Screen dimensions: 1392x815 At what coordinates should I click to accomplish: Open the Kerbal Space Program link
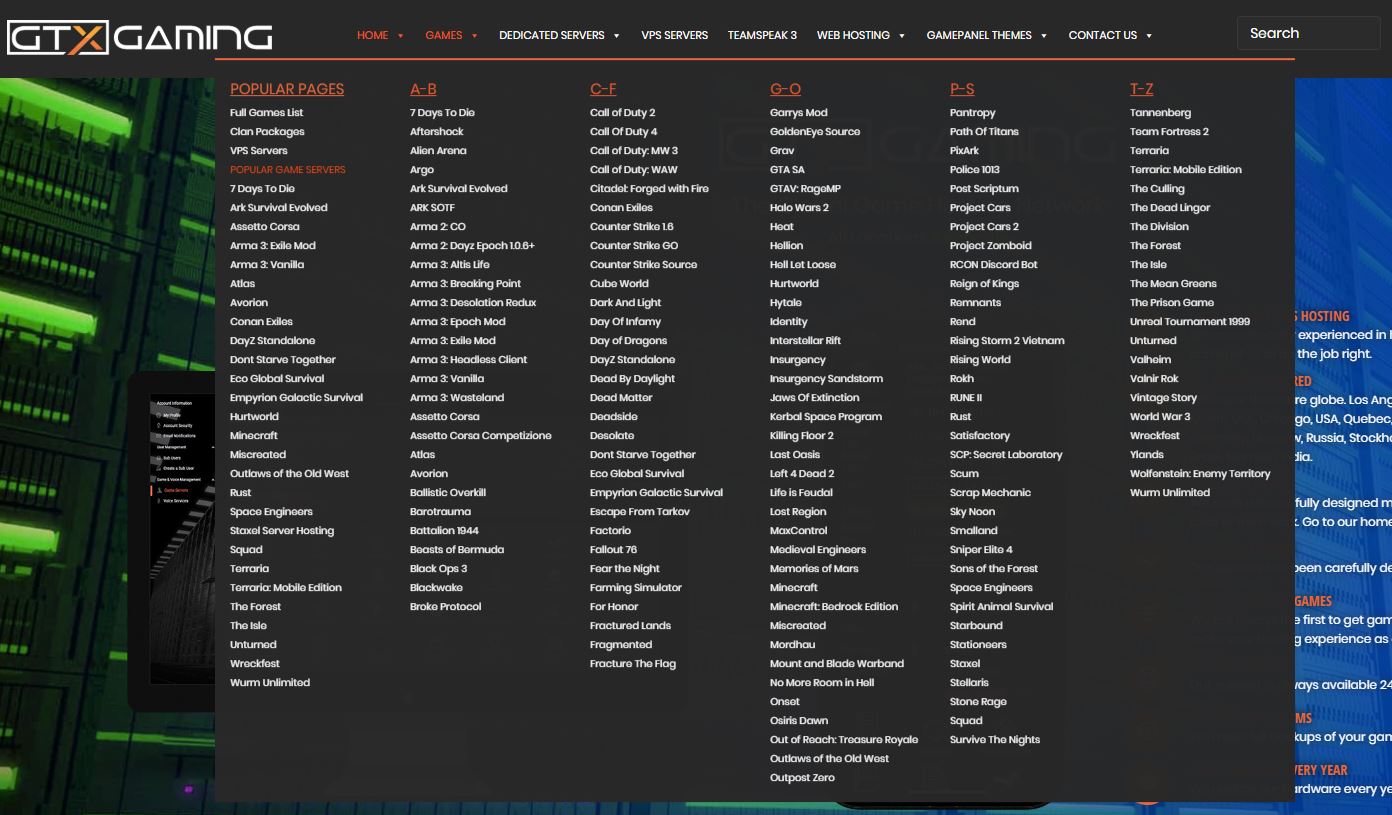tap(825, 417)
